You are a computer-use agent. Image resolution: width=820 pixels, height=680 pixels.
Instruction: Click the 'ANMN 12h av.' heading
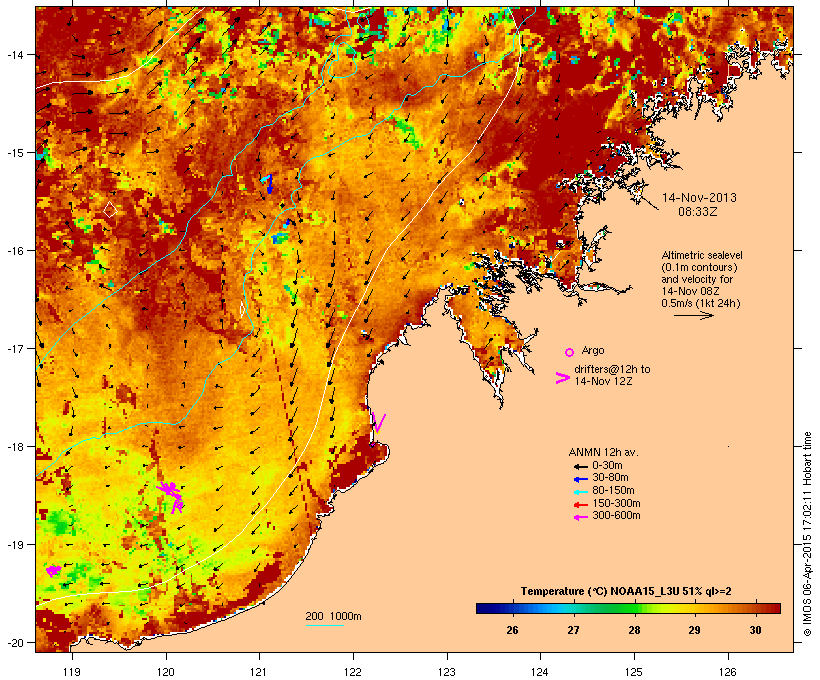[603, 452]
